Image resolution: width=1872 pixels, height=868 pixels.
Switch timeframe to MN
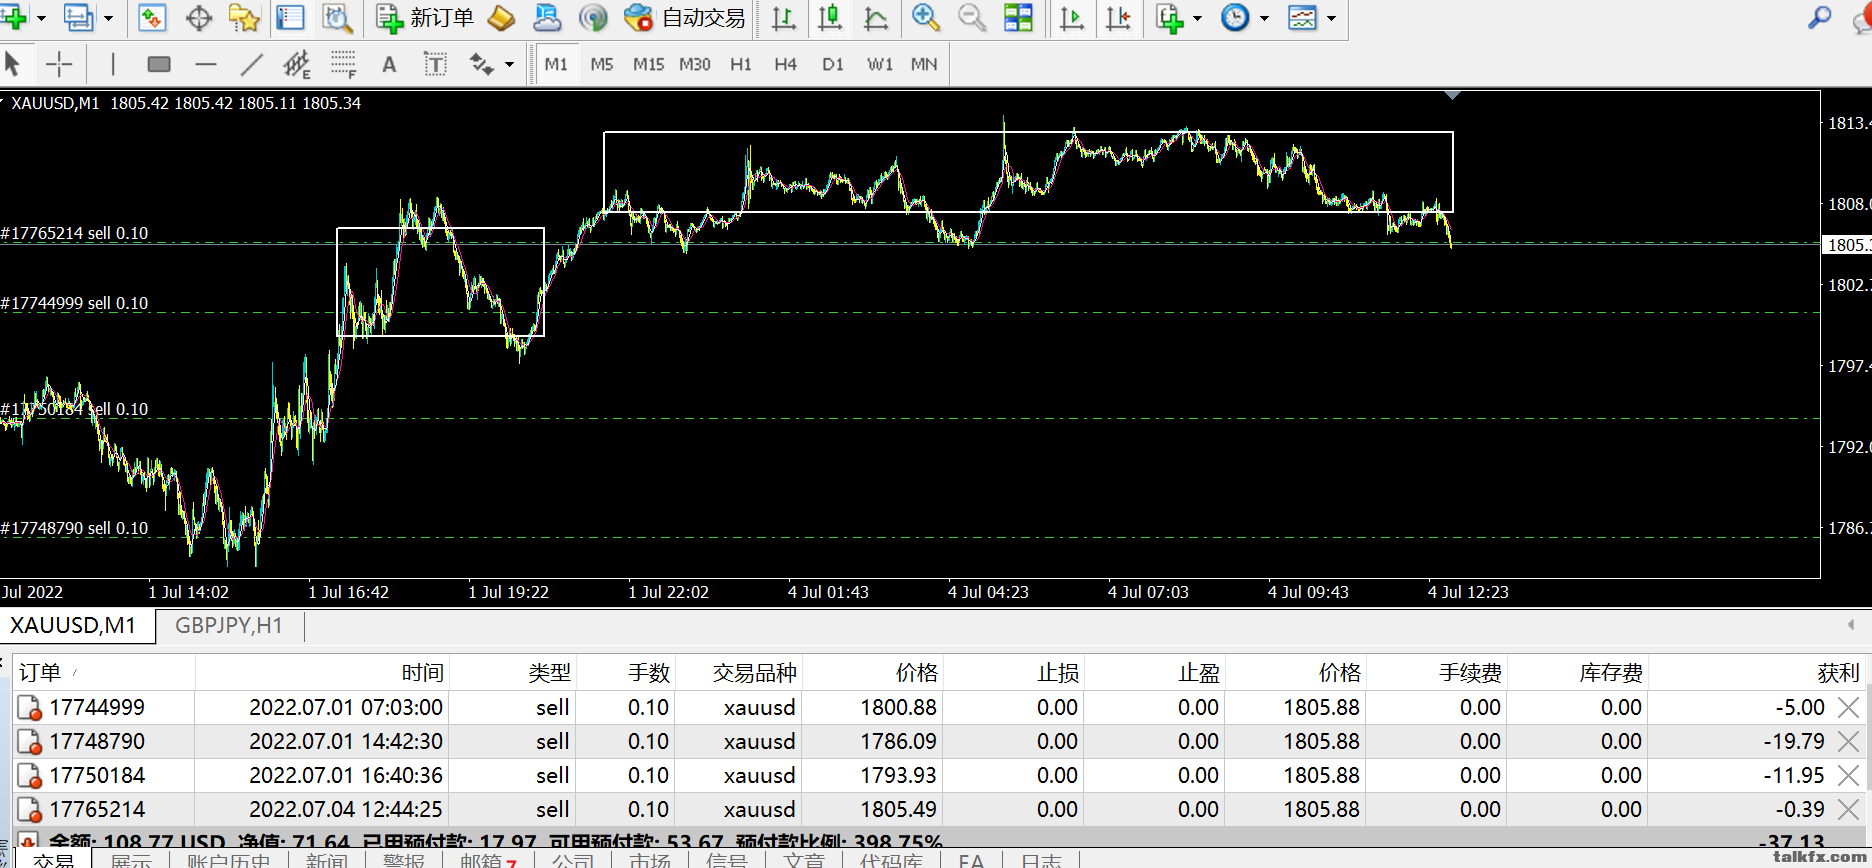924,64
